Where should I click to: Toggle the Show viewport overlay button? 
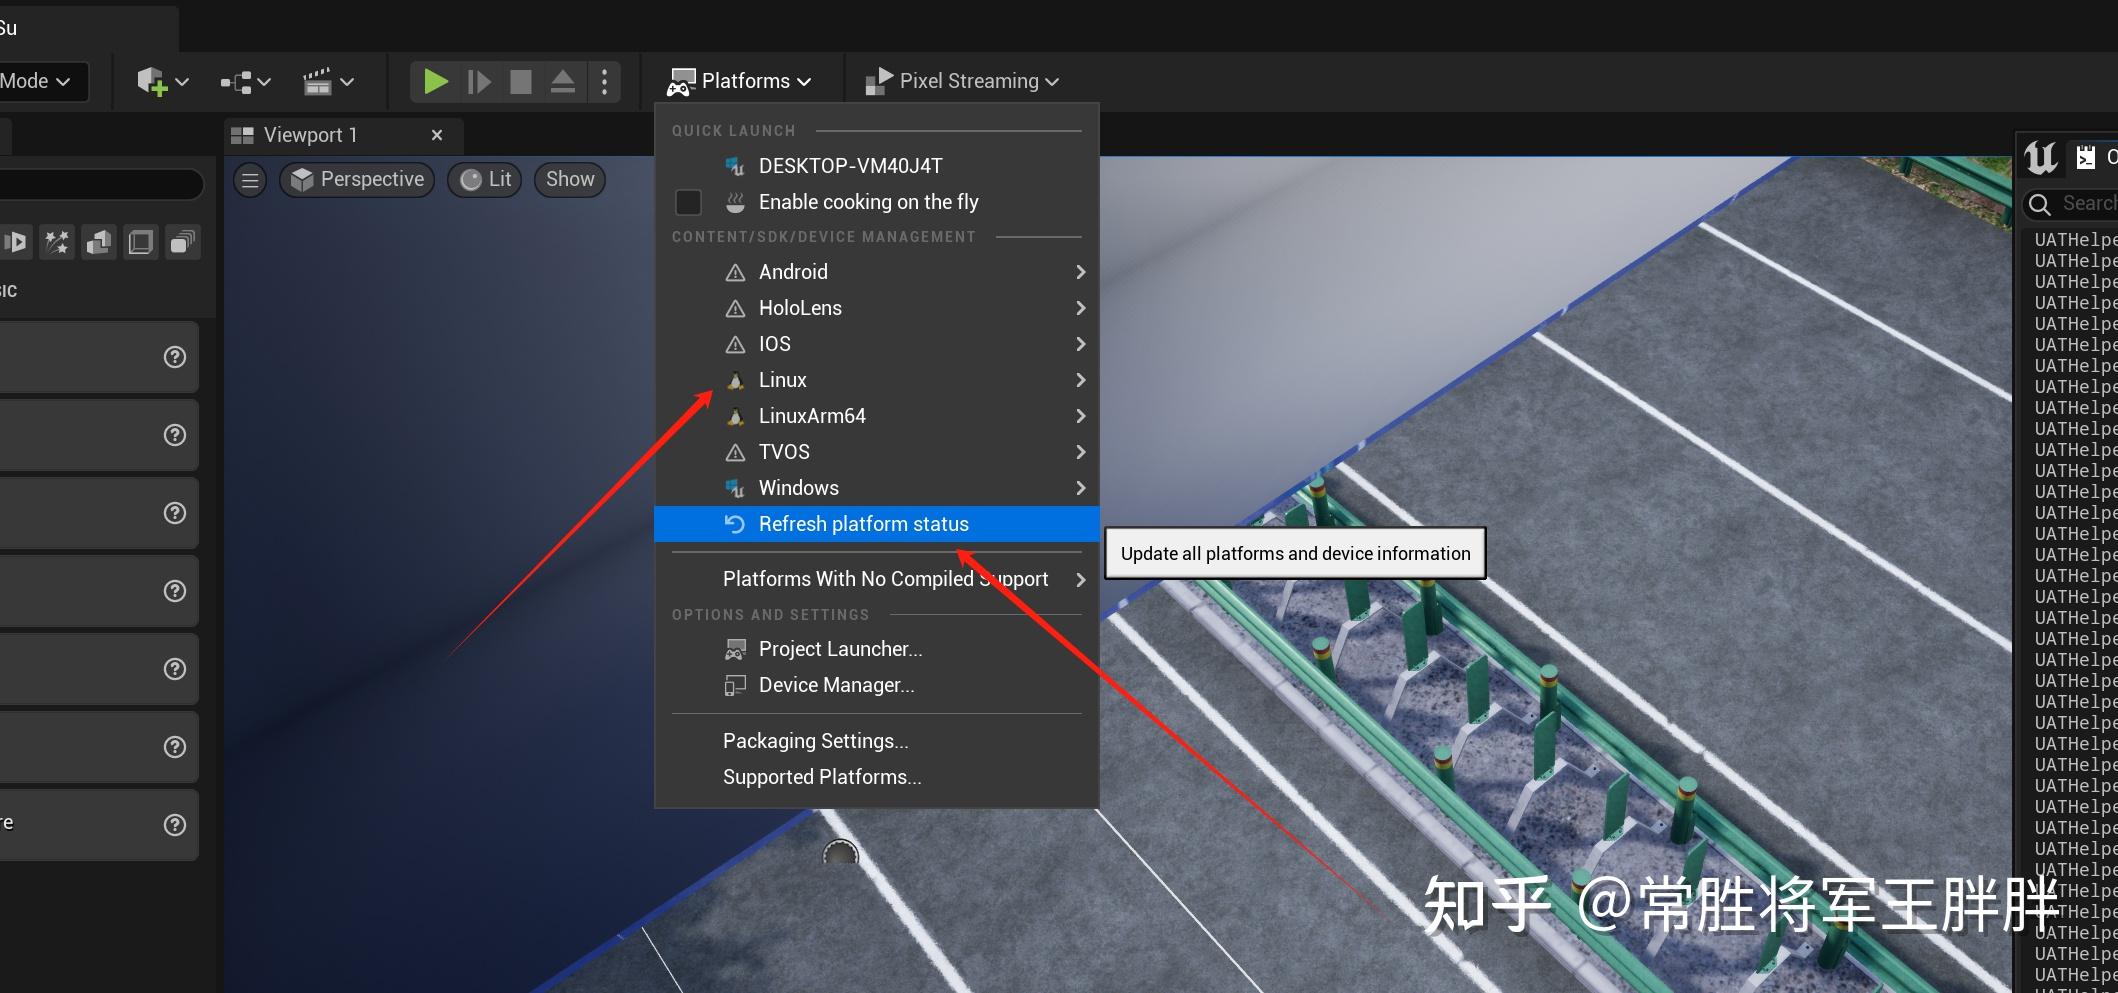(x=569, y=179)
